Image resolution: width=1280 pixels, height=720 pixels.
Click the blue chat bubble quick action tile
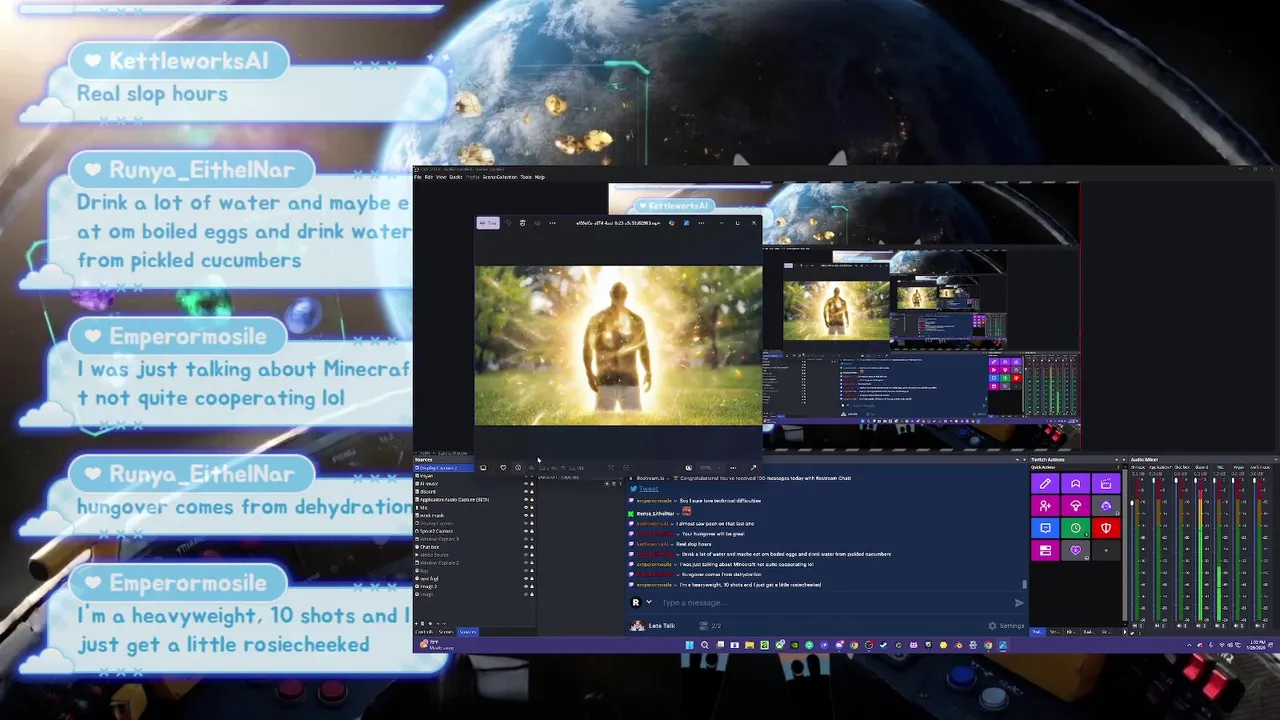click(1045, 528)
